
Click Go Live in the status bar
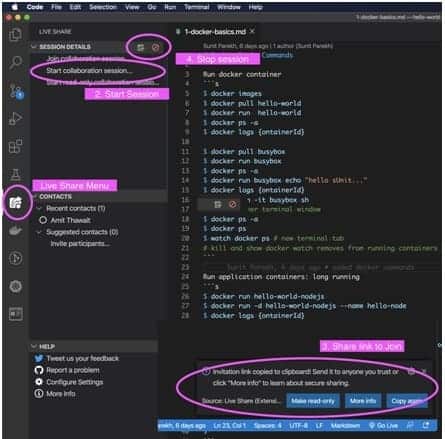pyautogui.click(x=383, y=426)
